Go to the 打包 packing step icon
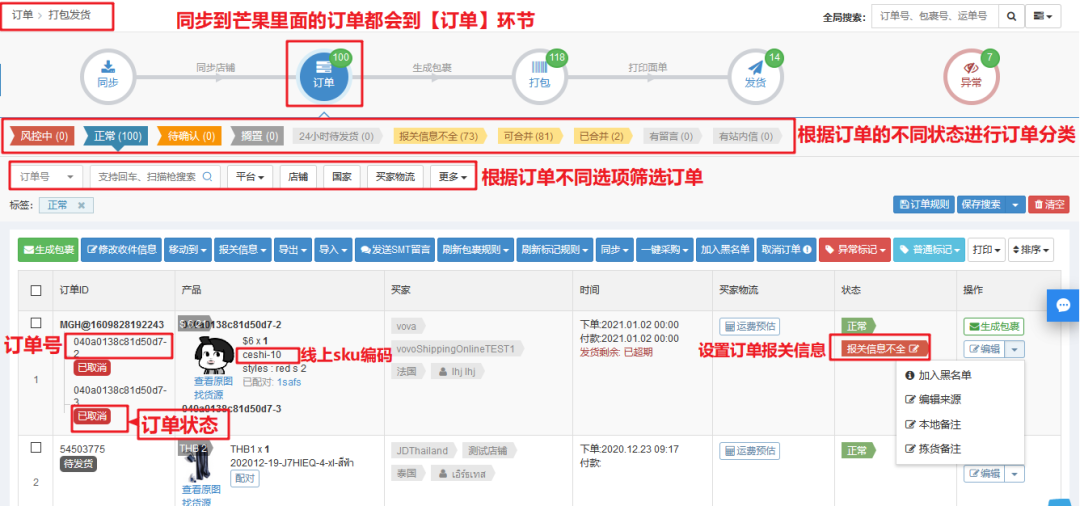 click(538, 75)
